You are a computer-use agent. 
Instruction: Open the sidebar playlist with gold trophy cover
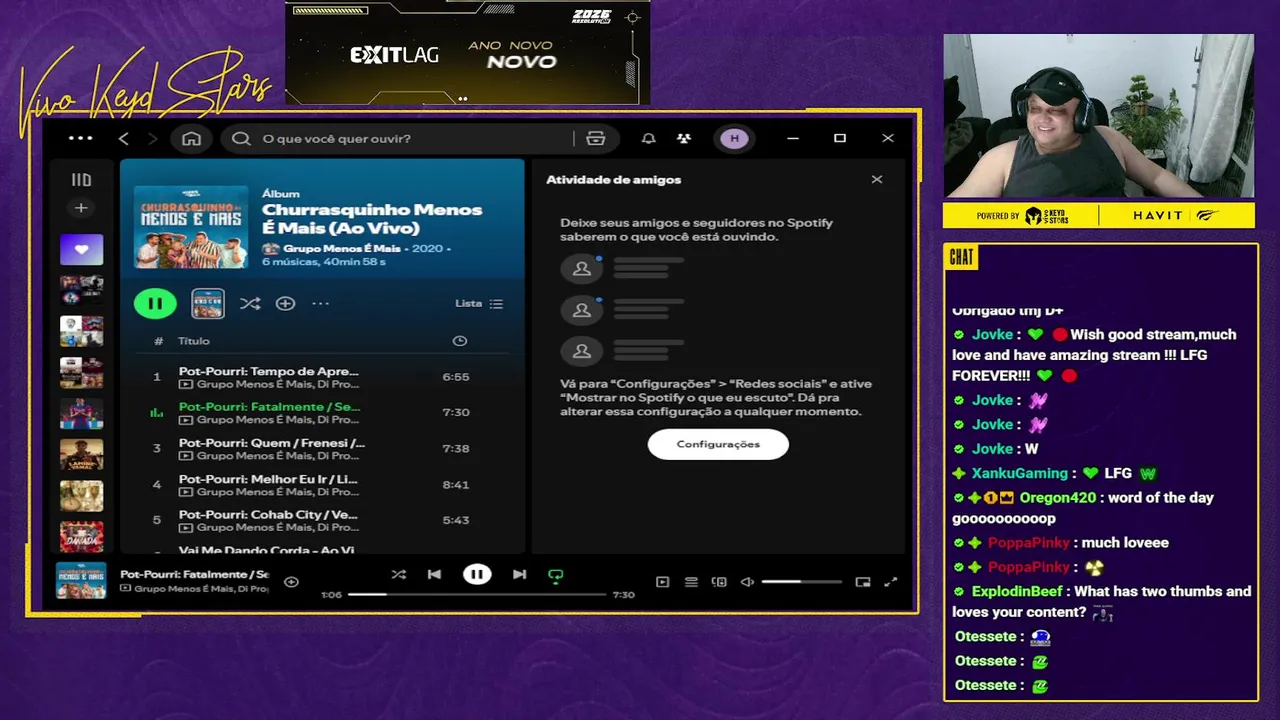(x=81, y=496)
